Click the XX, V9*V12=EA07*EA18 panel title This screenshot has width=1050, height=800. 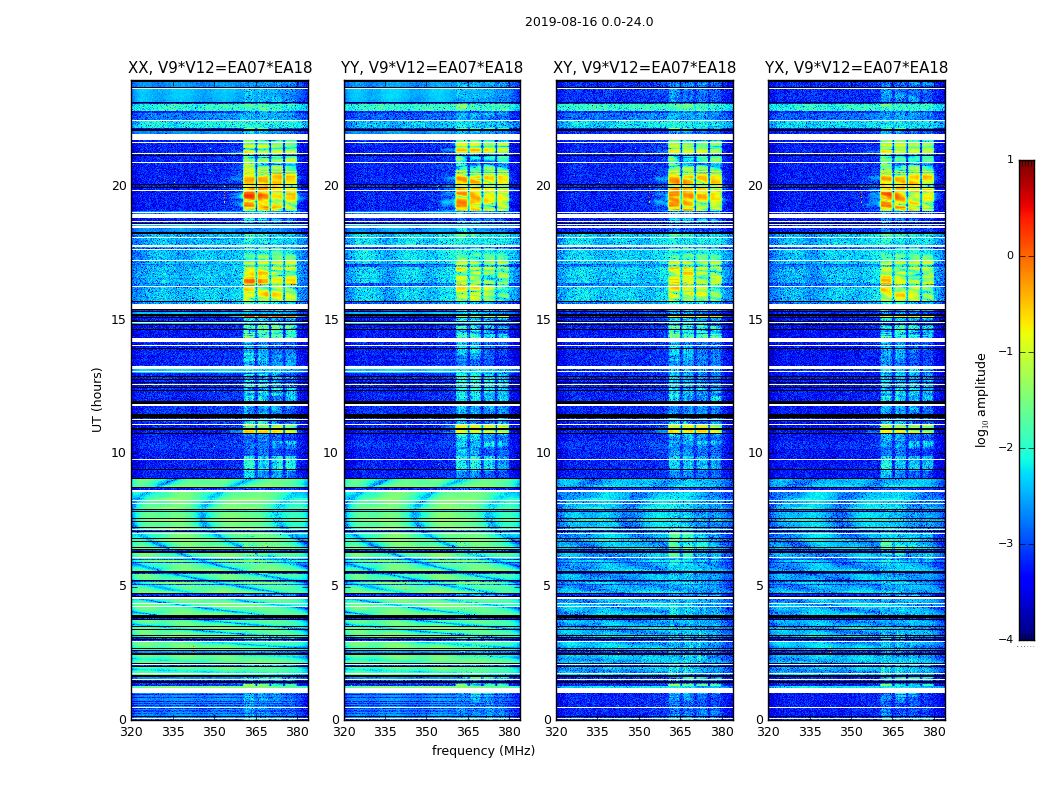pos(220,68)
